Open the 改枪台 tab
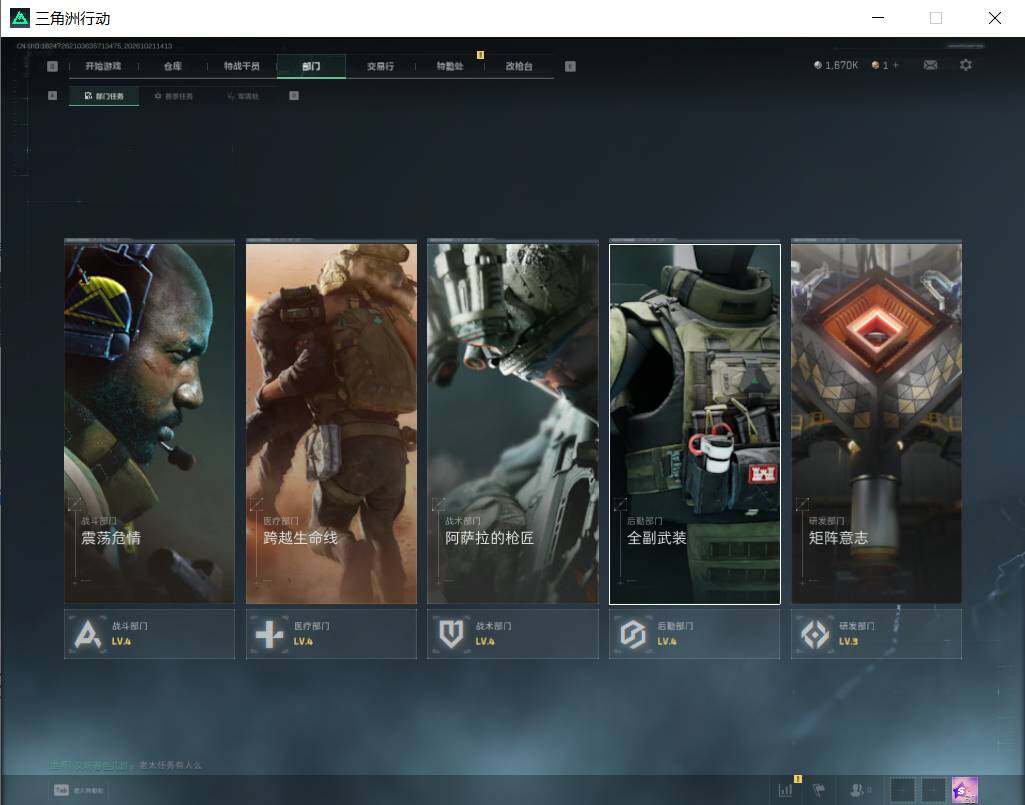This screenshot has width=1025, height=805. 519,66
